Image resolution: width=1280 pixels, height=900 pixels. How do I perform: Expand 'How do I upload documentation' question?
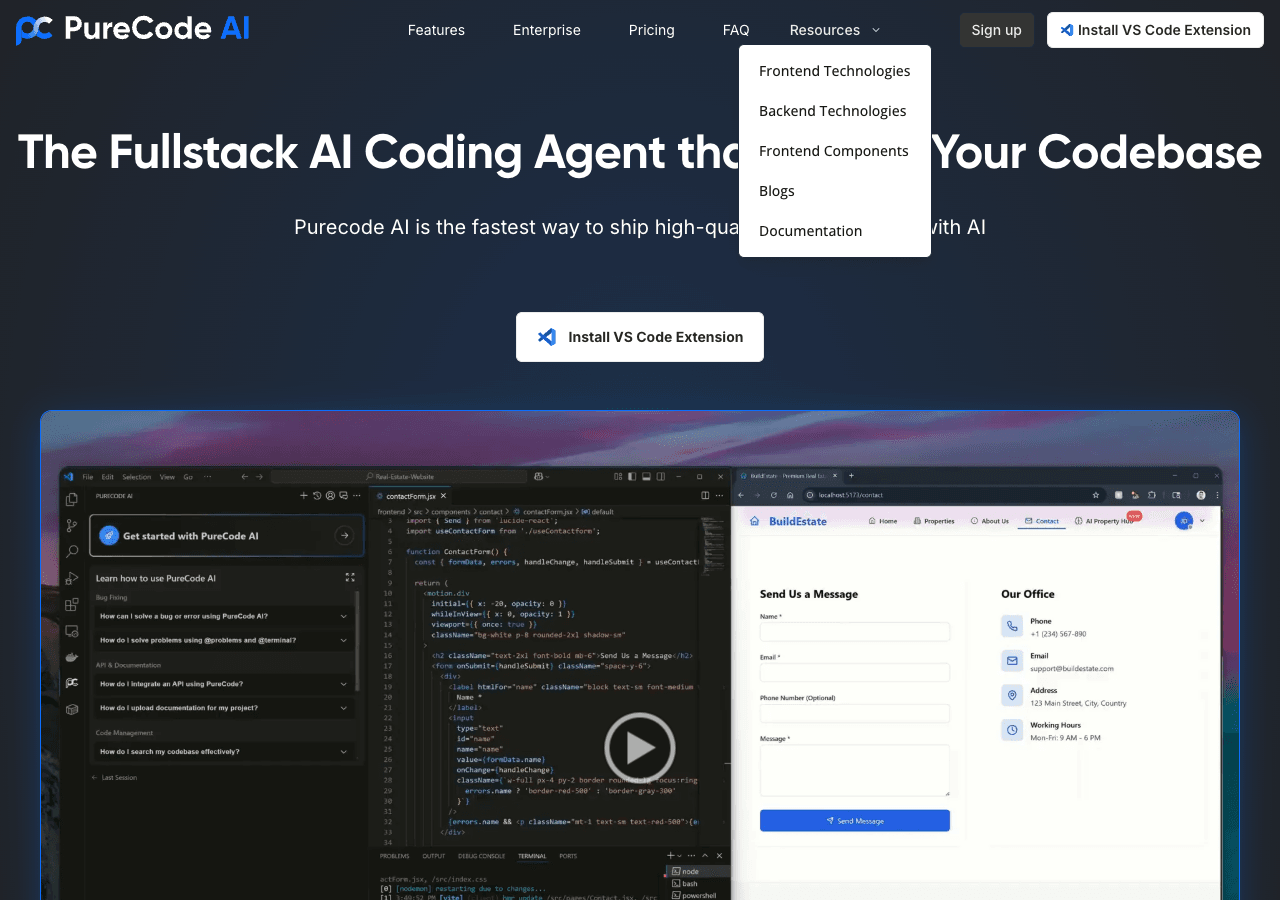(224, 708)
